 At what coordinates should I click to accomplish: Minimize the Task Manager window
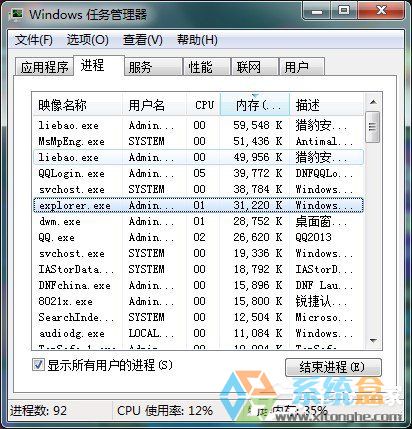click(x=317, y=11)
